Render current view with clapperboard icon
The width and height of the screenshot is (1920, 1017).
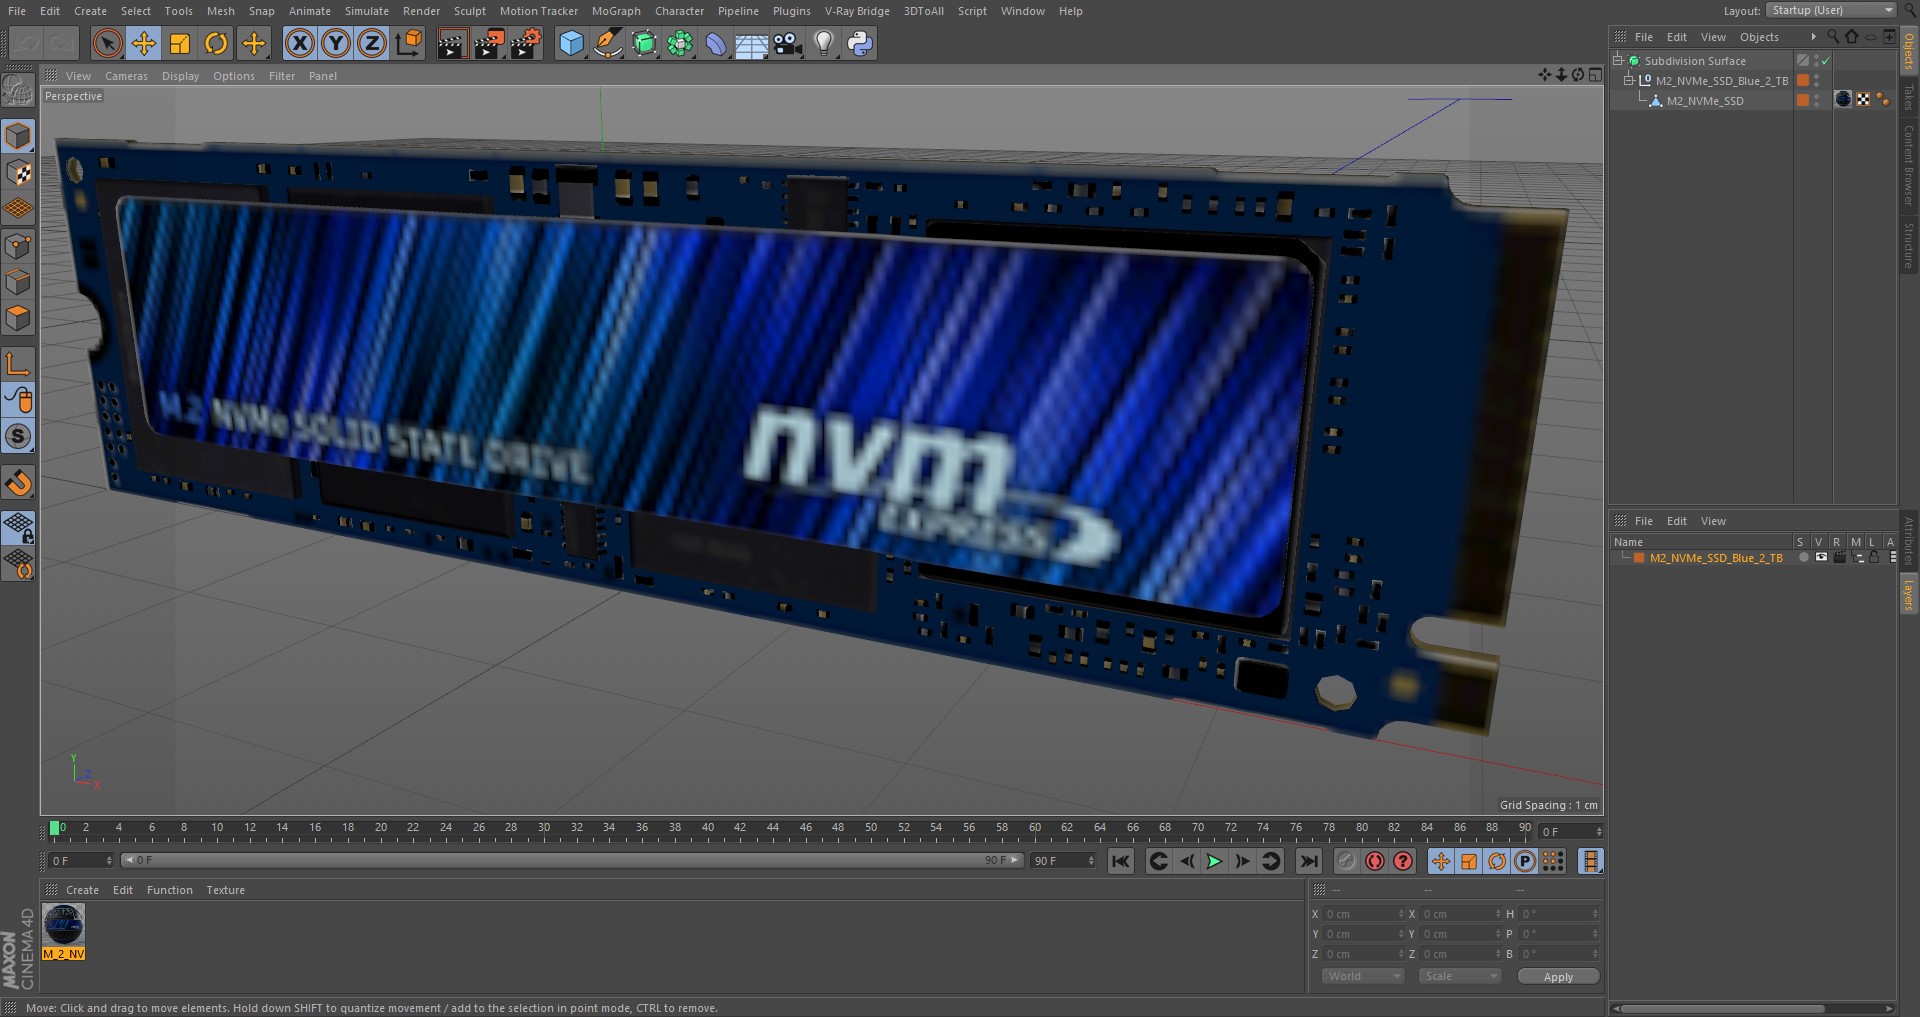tap(452, 43)
